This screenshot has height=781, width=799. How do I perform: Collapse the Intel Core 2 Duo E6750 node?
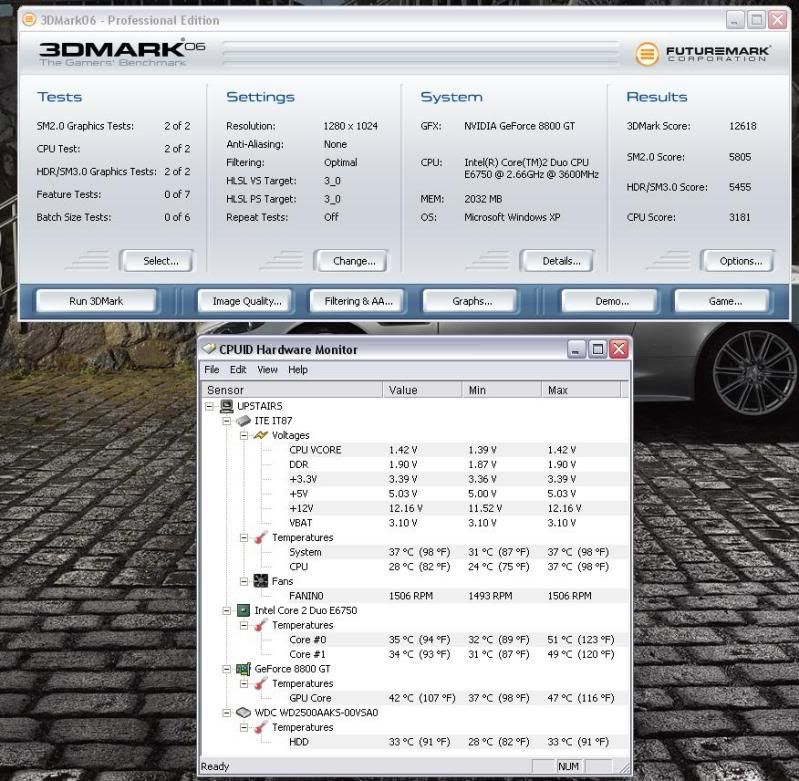(227, 610)
